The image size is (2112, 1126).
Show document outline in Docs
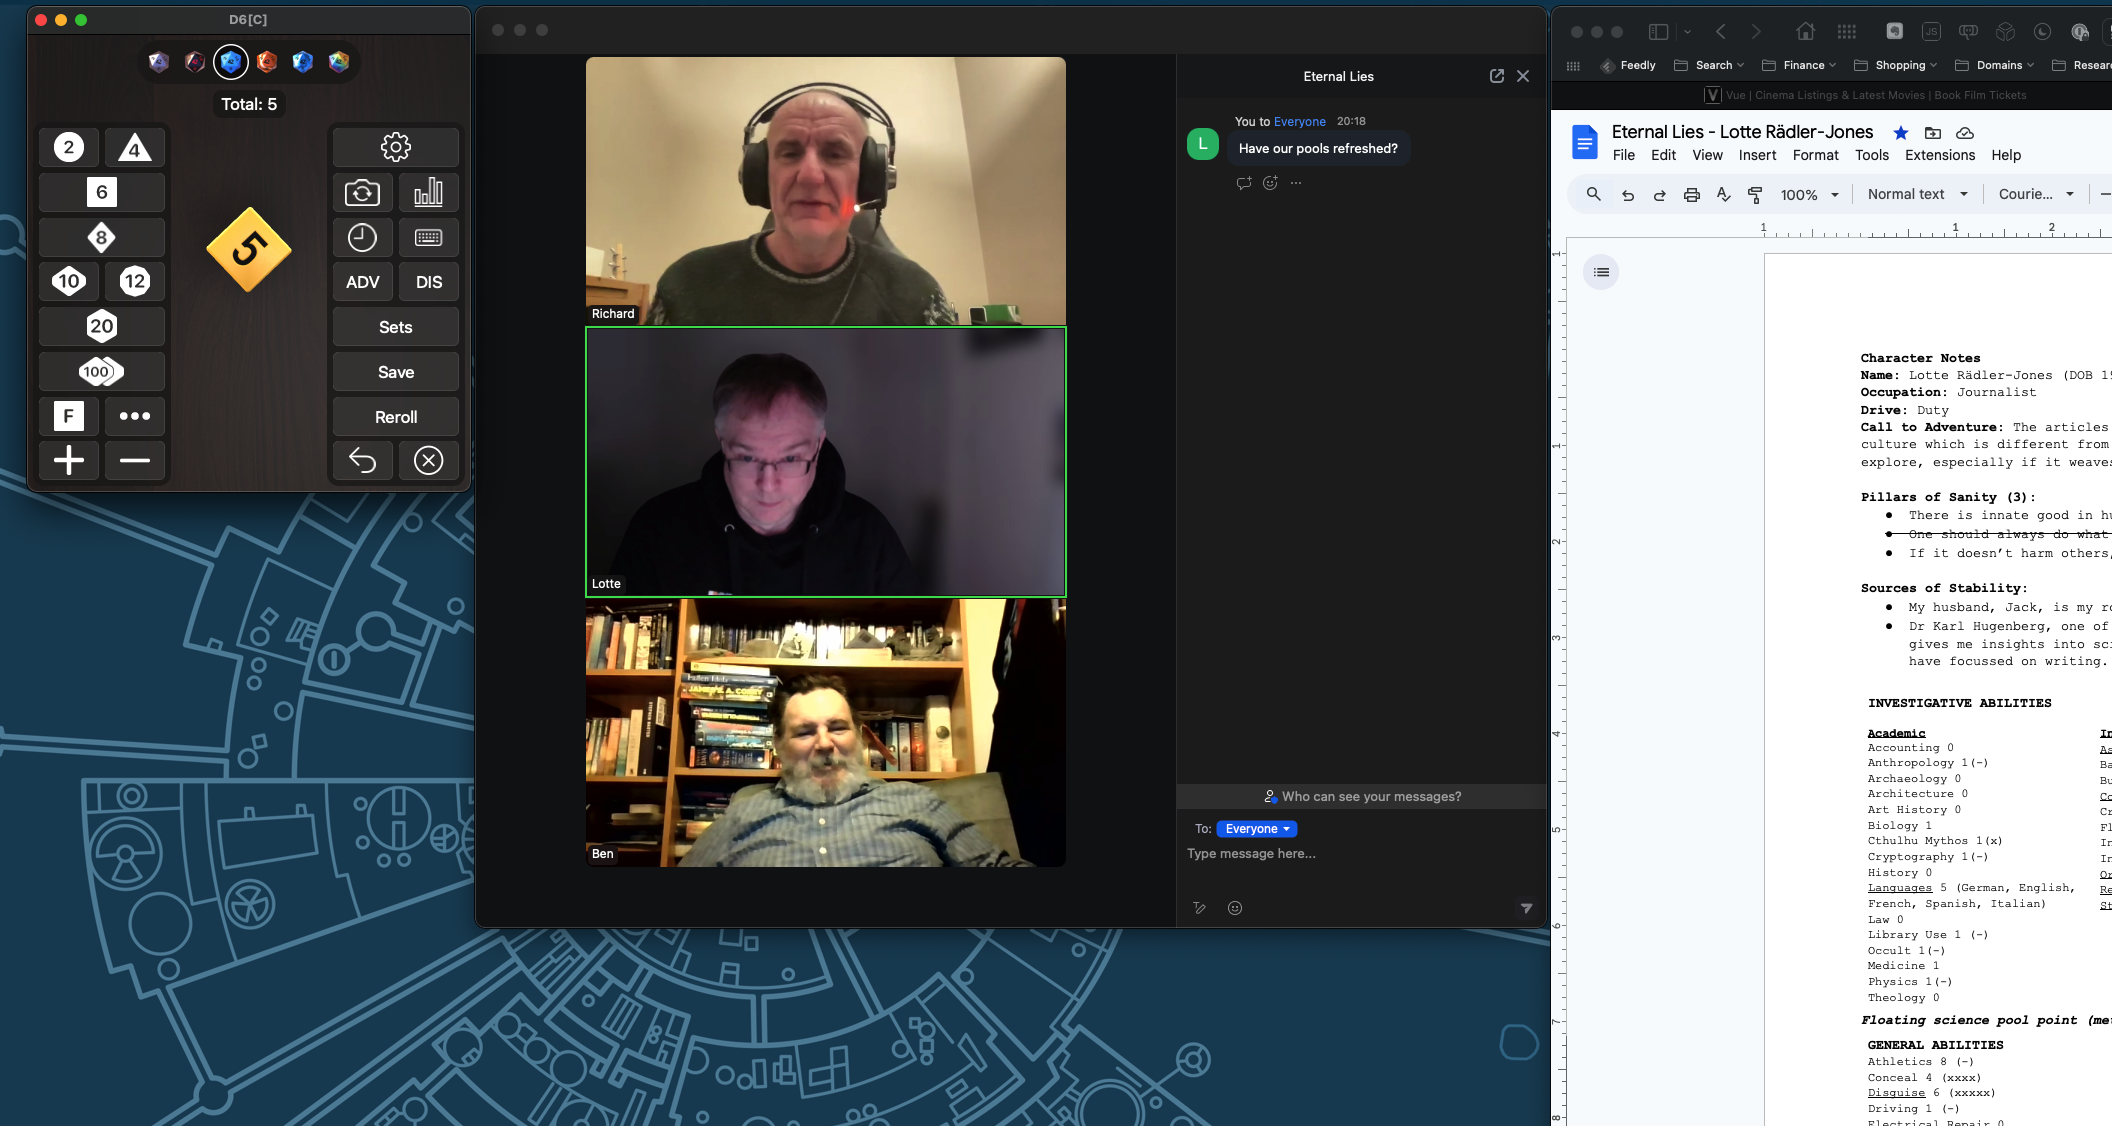coord(1601,272)
